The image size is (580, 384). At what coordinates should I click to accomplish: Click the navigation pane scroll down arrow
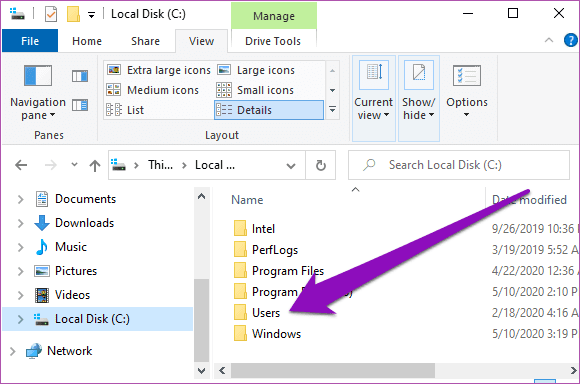coord(202,370)
